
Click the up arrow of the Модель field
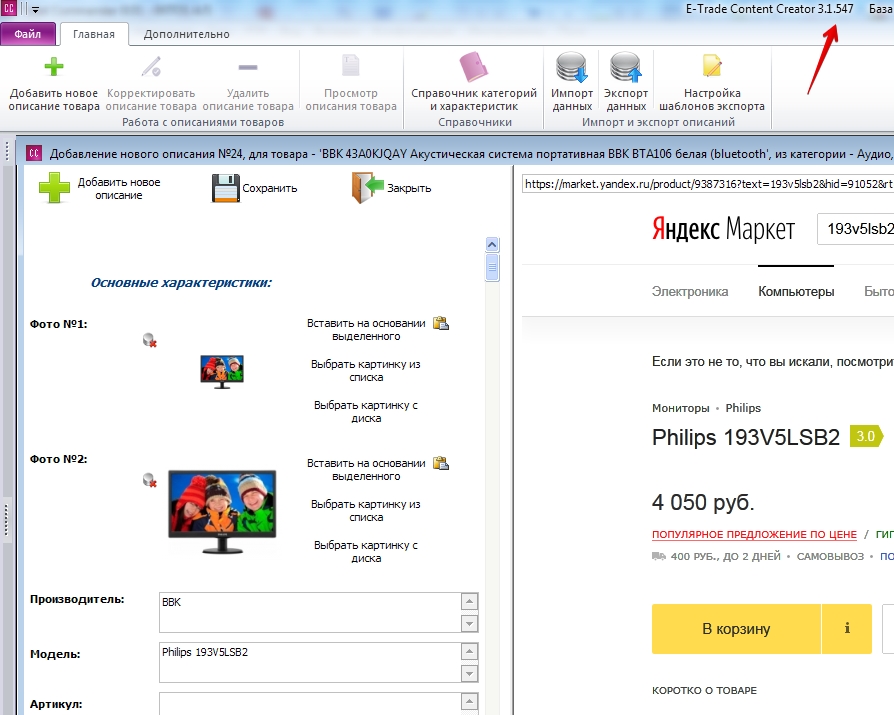pyautogui.click(x=469, y=652)
